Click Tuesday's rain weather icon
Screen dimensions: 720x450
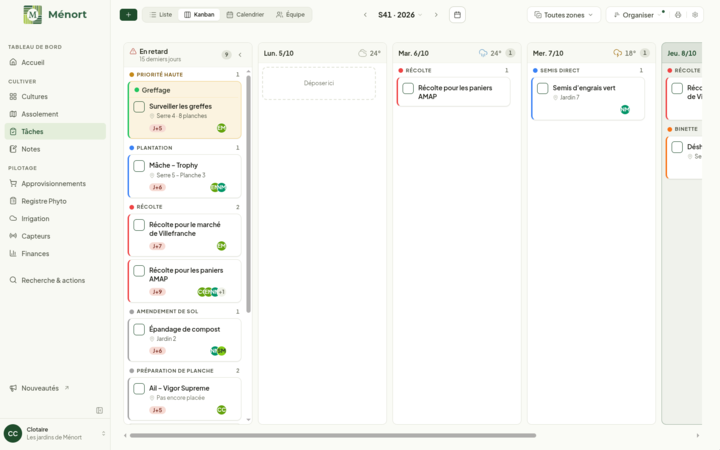coord(483,53)
